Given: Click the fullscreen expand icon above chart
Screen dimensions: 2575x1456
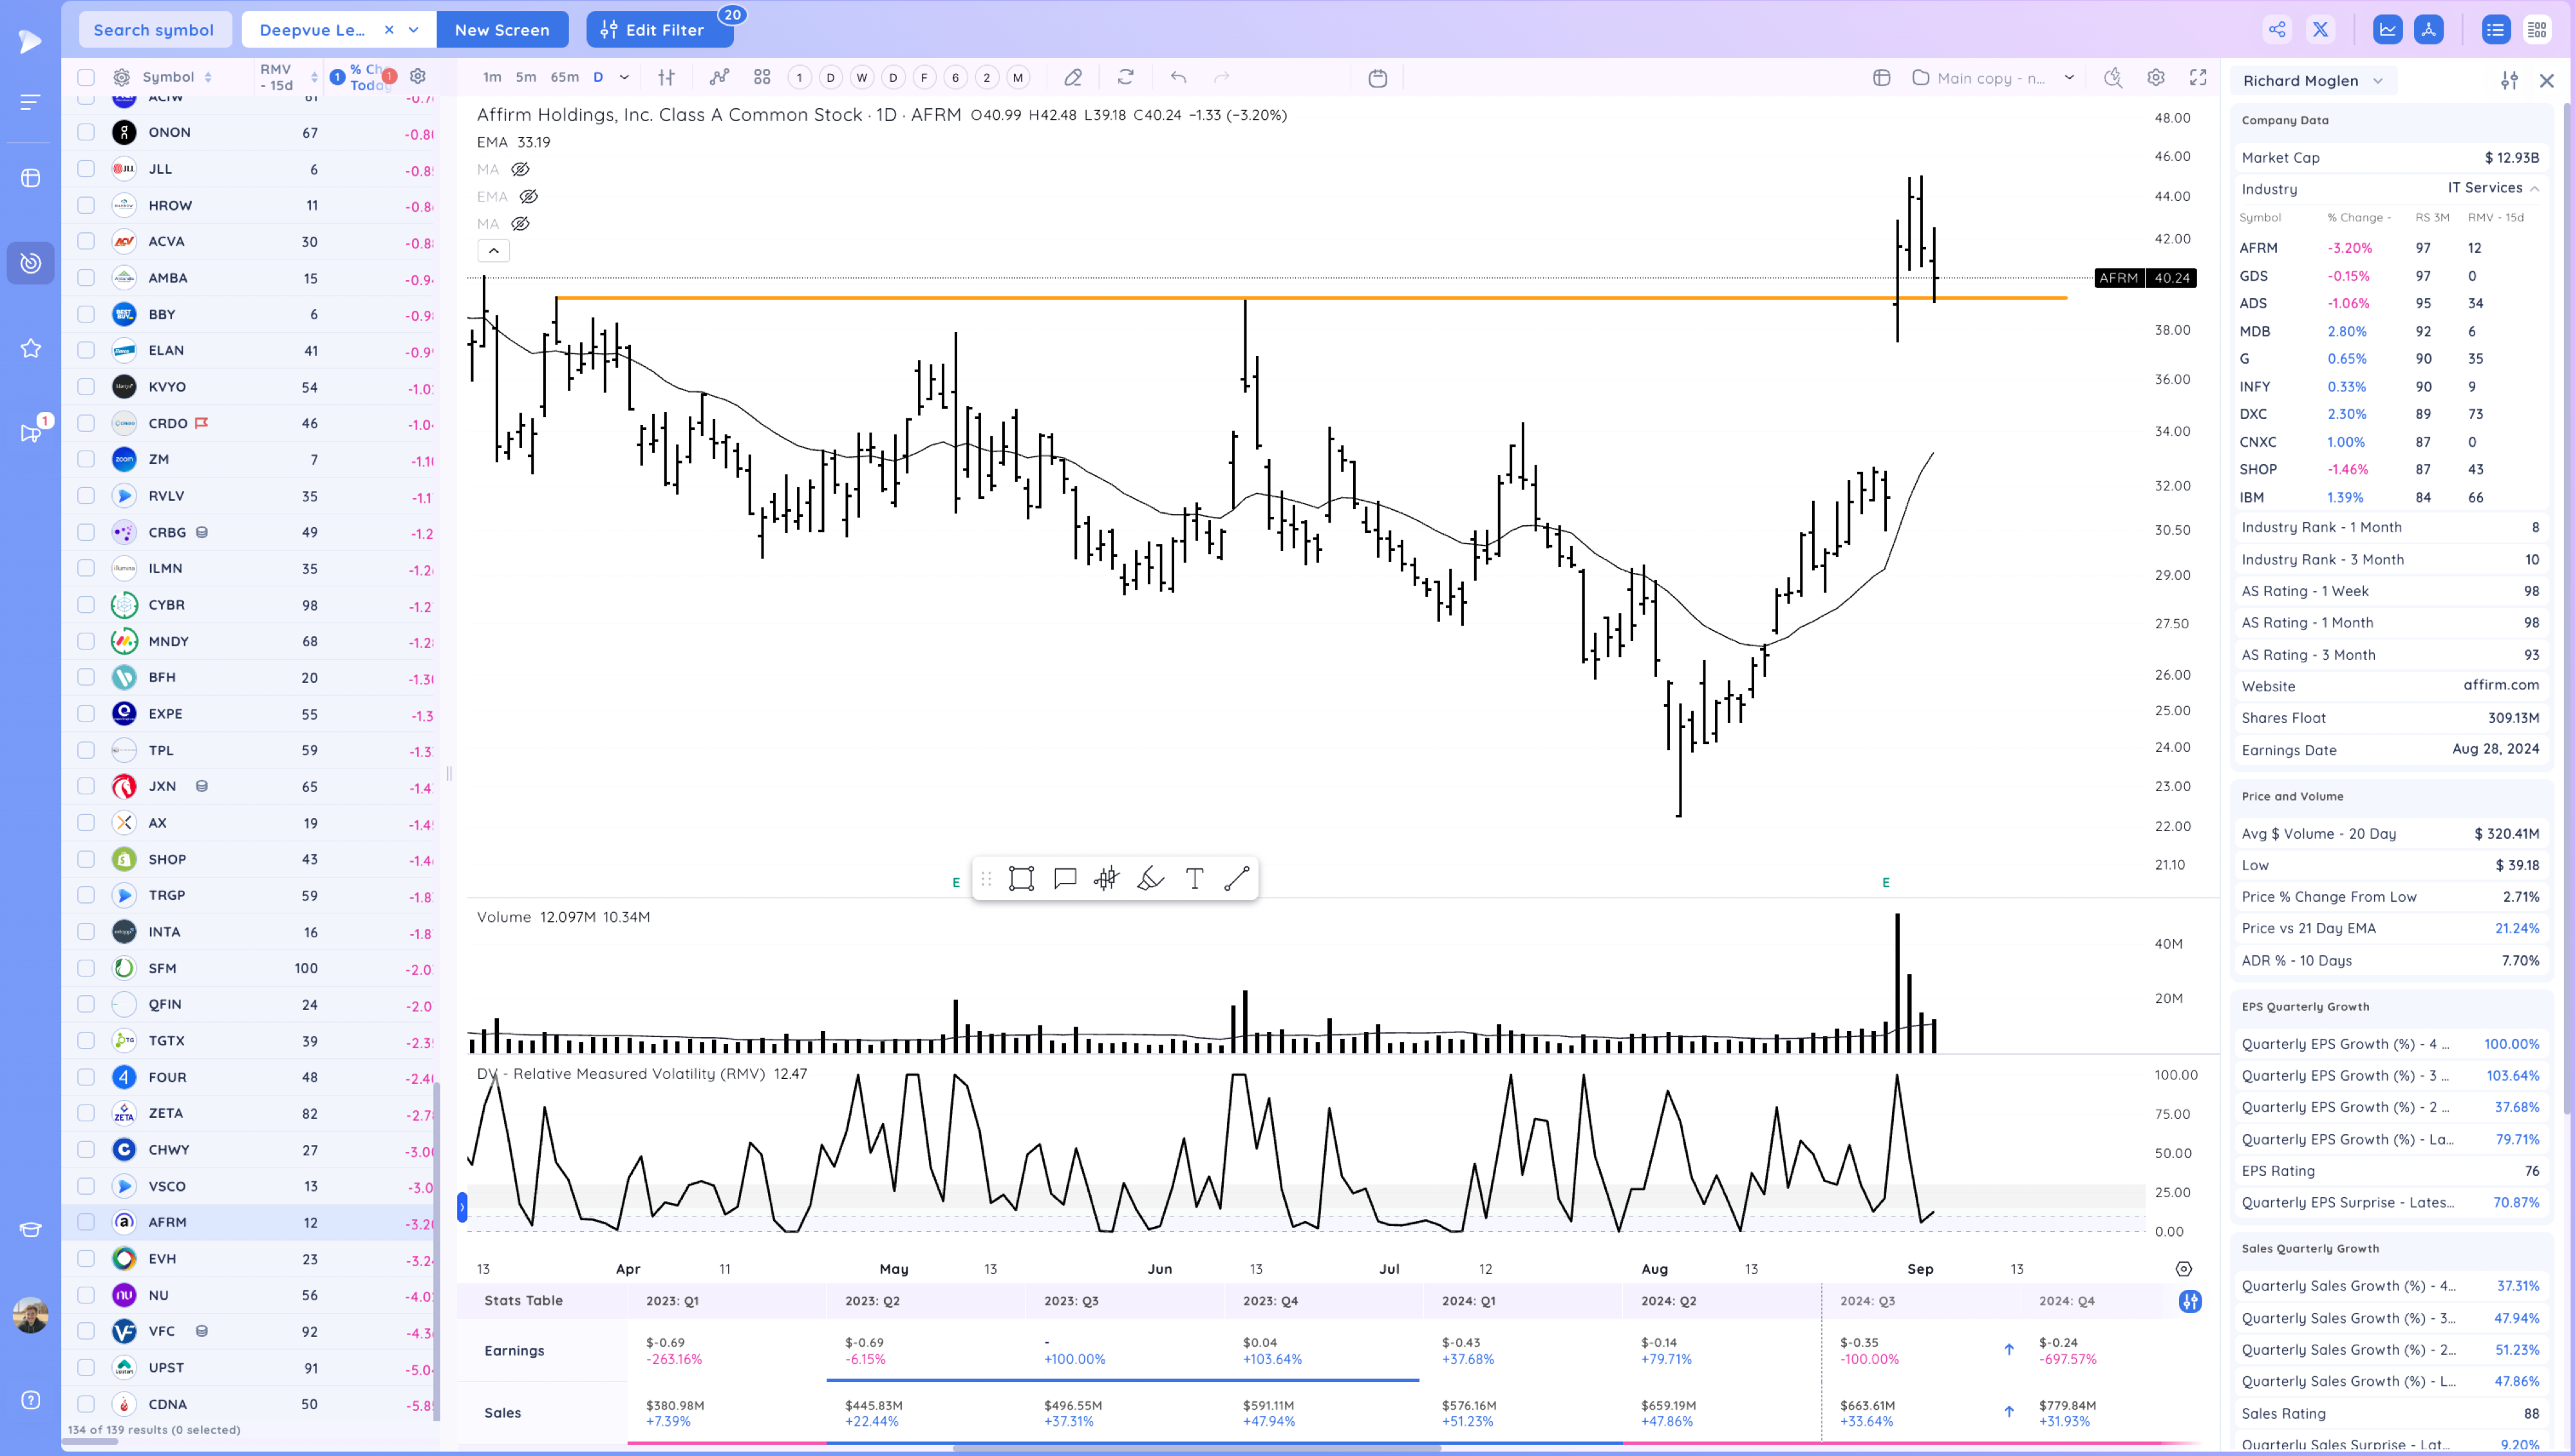Looking at the screenshot, I should 2199,77.
